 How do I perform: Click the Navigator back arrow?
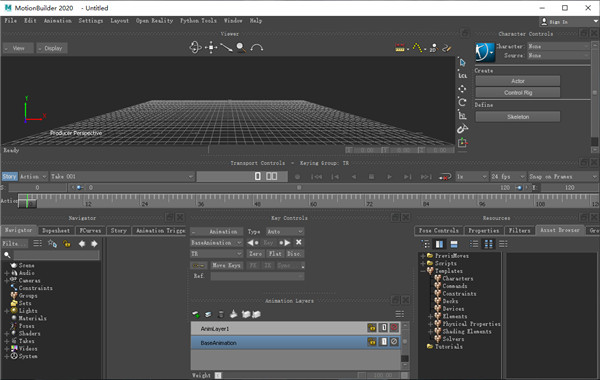pos(82,244)
